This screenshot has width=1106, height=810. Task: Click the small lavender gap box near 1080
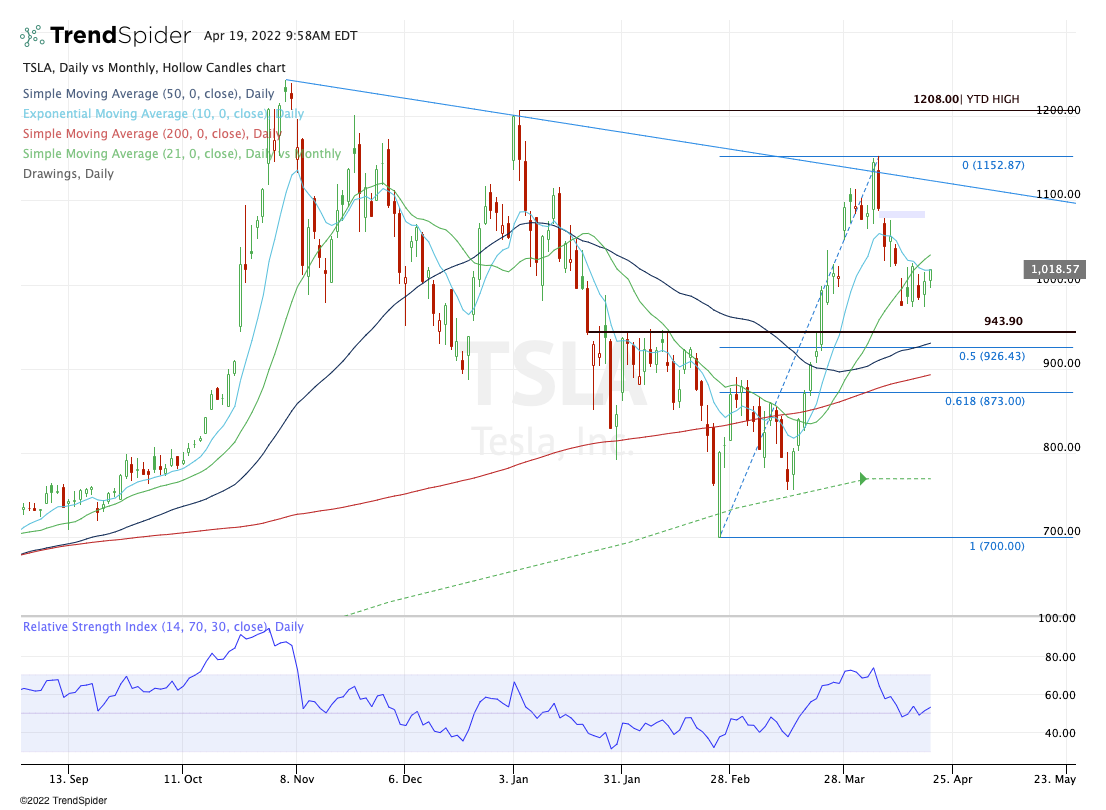(x=901, y=214)
